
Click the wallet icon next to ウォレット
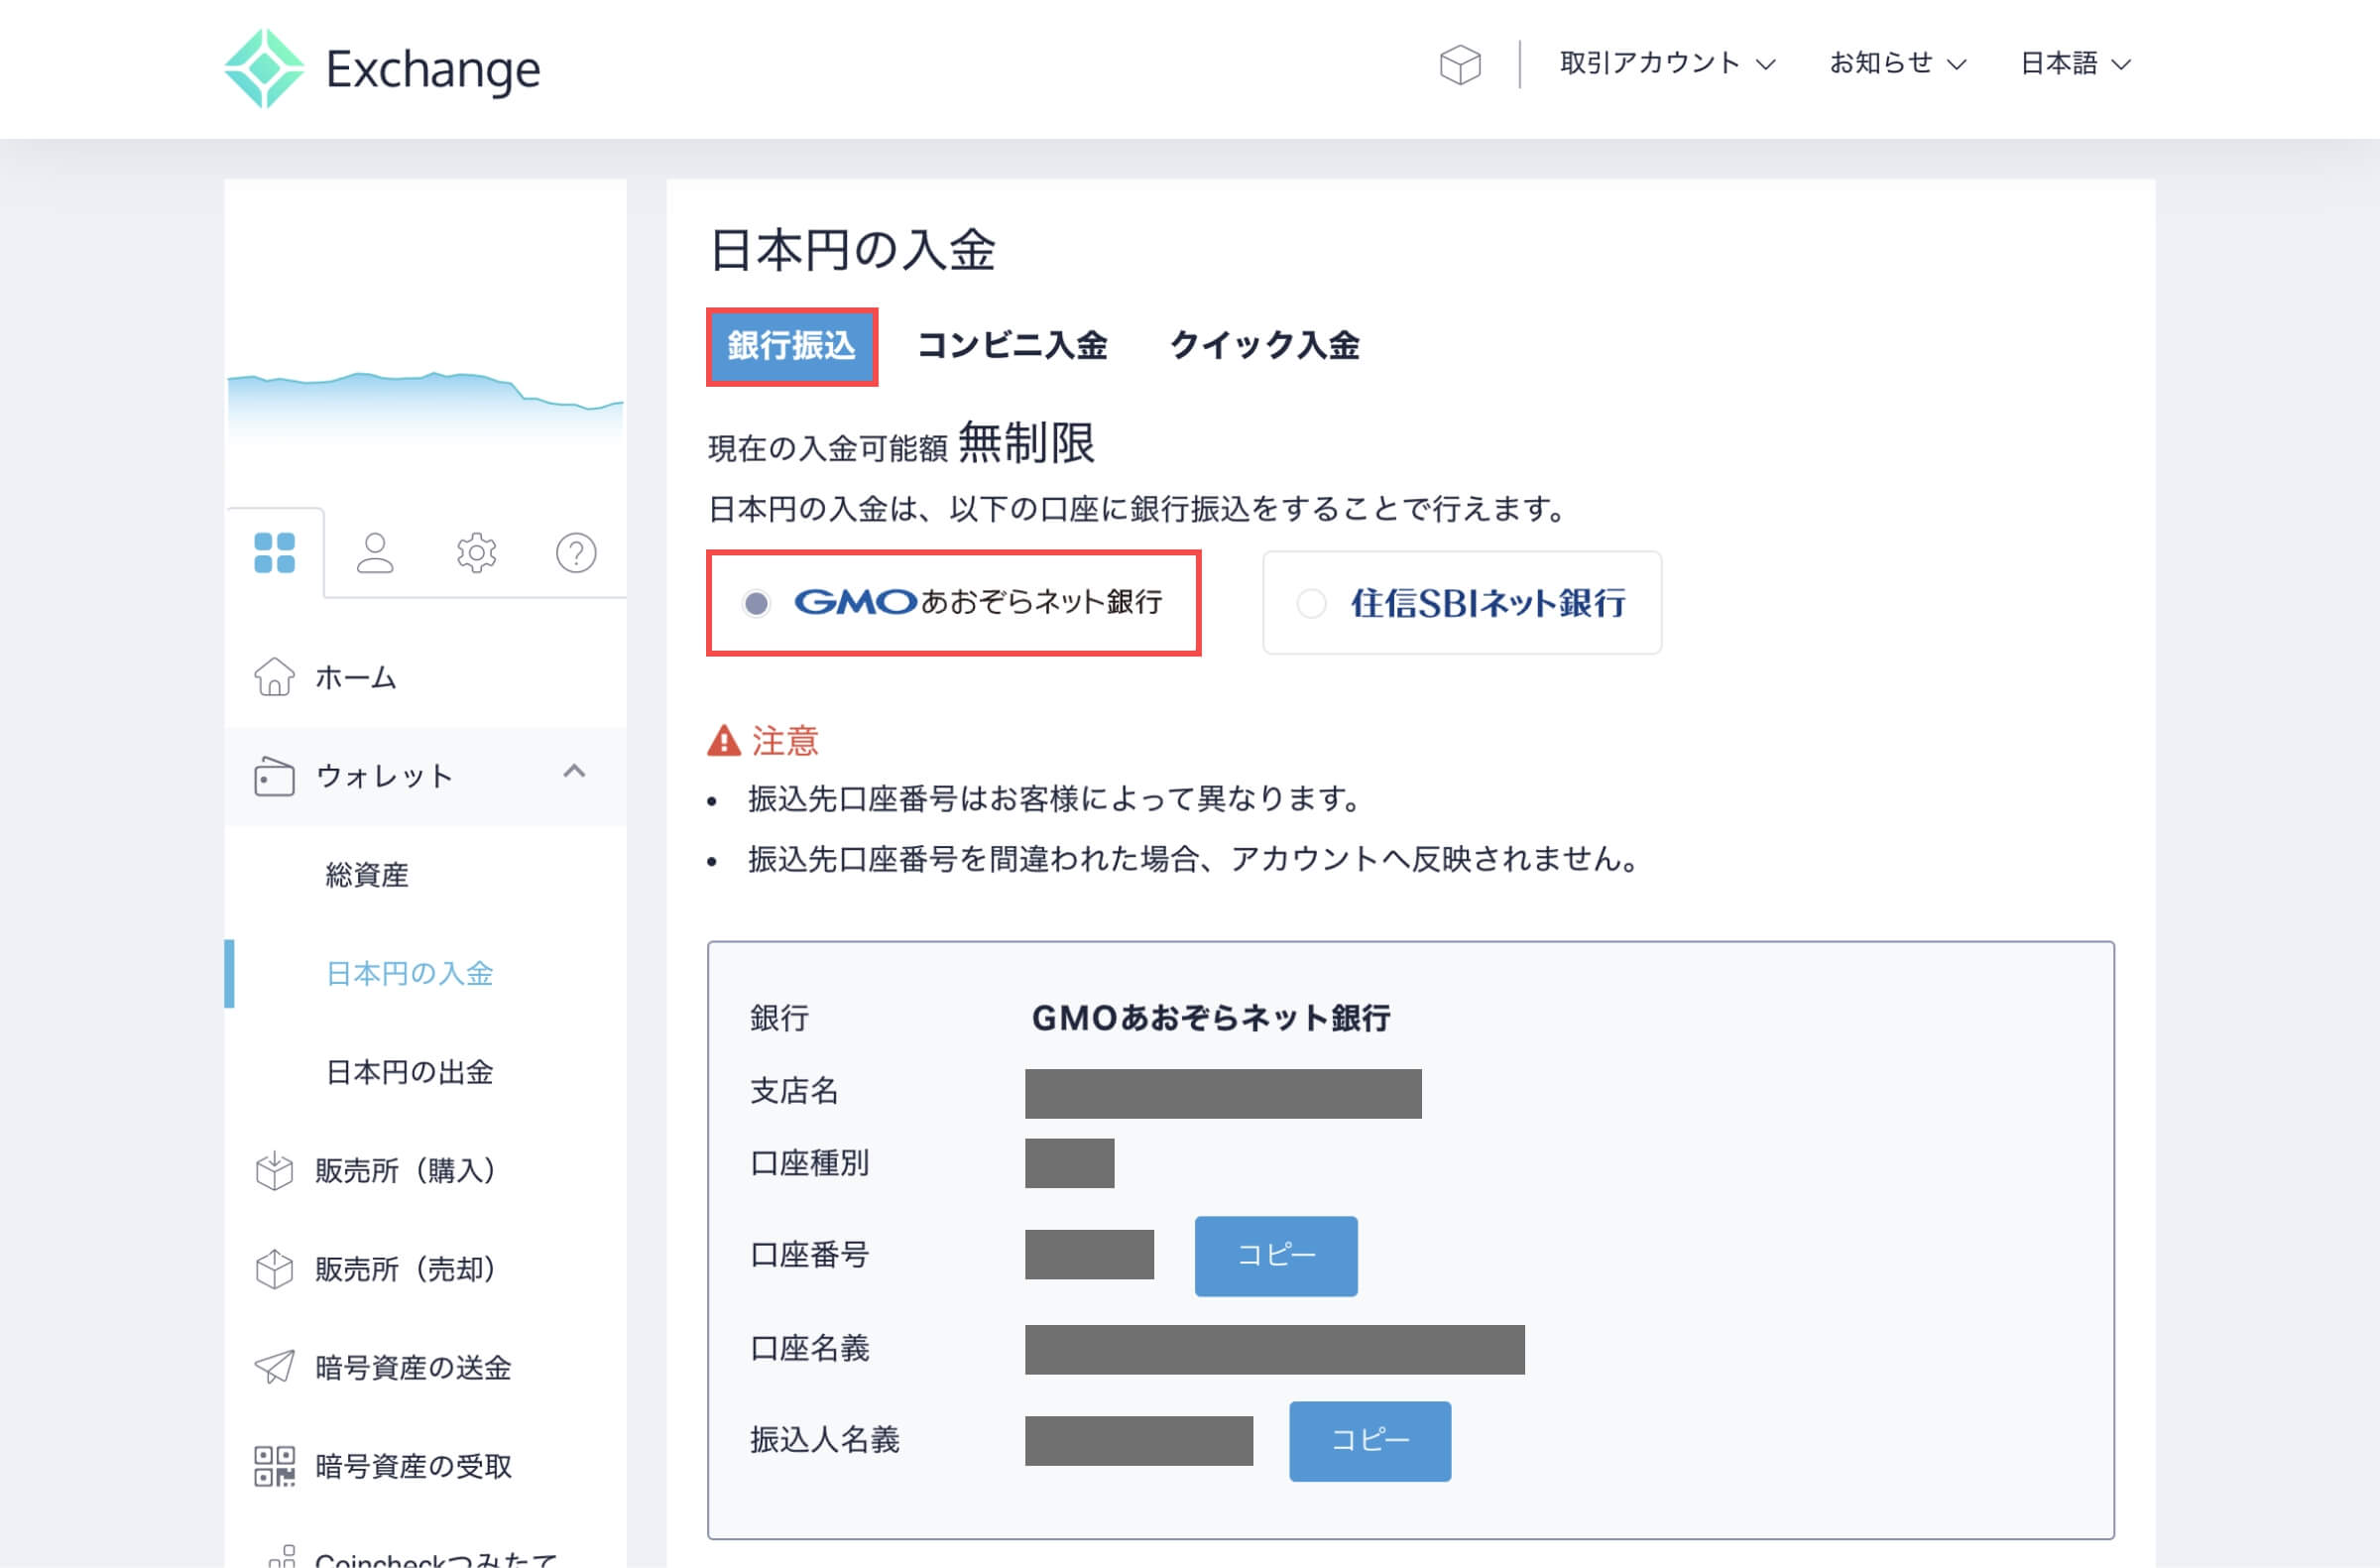tap(274, 776)
